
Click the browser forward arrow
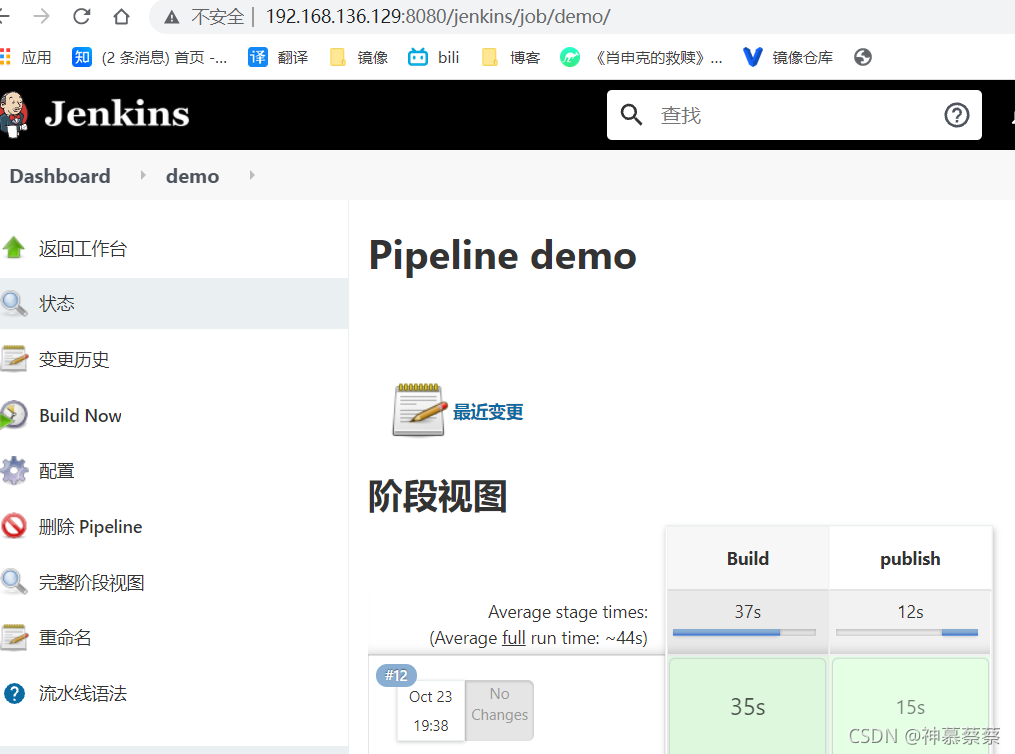click(x=41, y=16)
